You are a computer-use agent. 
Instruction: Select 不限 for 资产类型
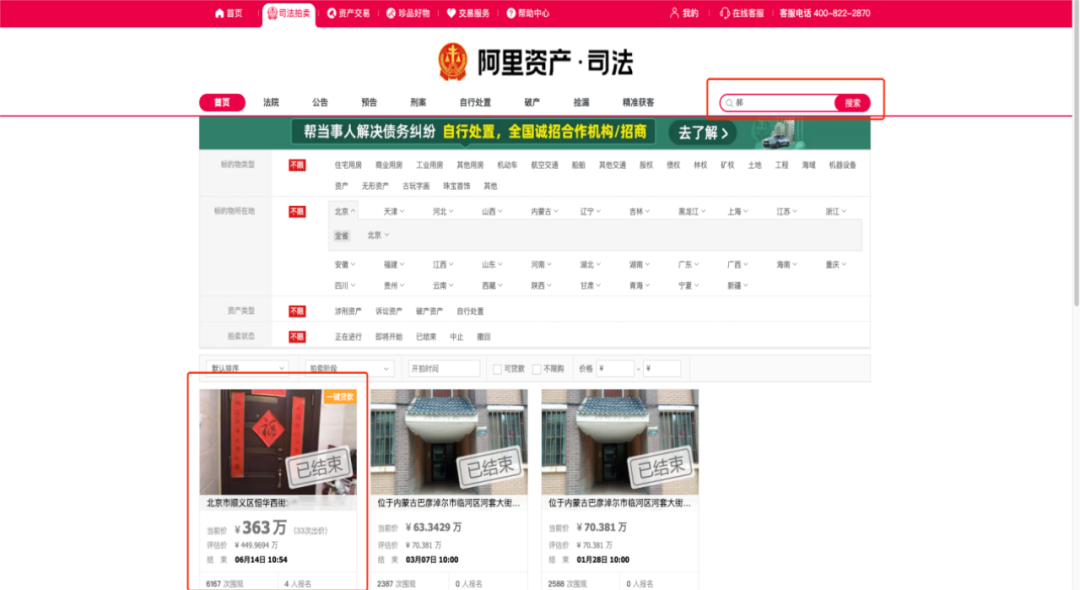pyautogui.click(x=297, y=311)
